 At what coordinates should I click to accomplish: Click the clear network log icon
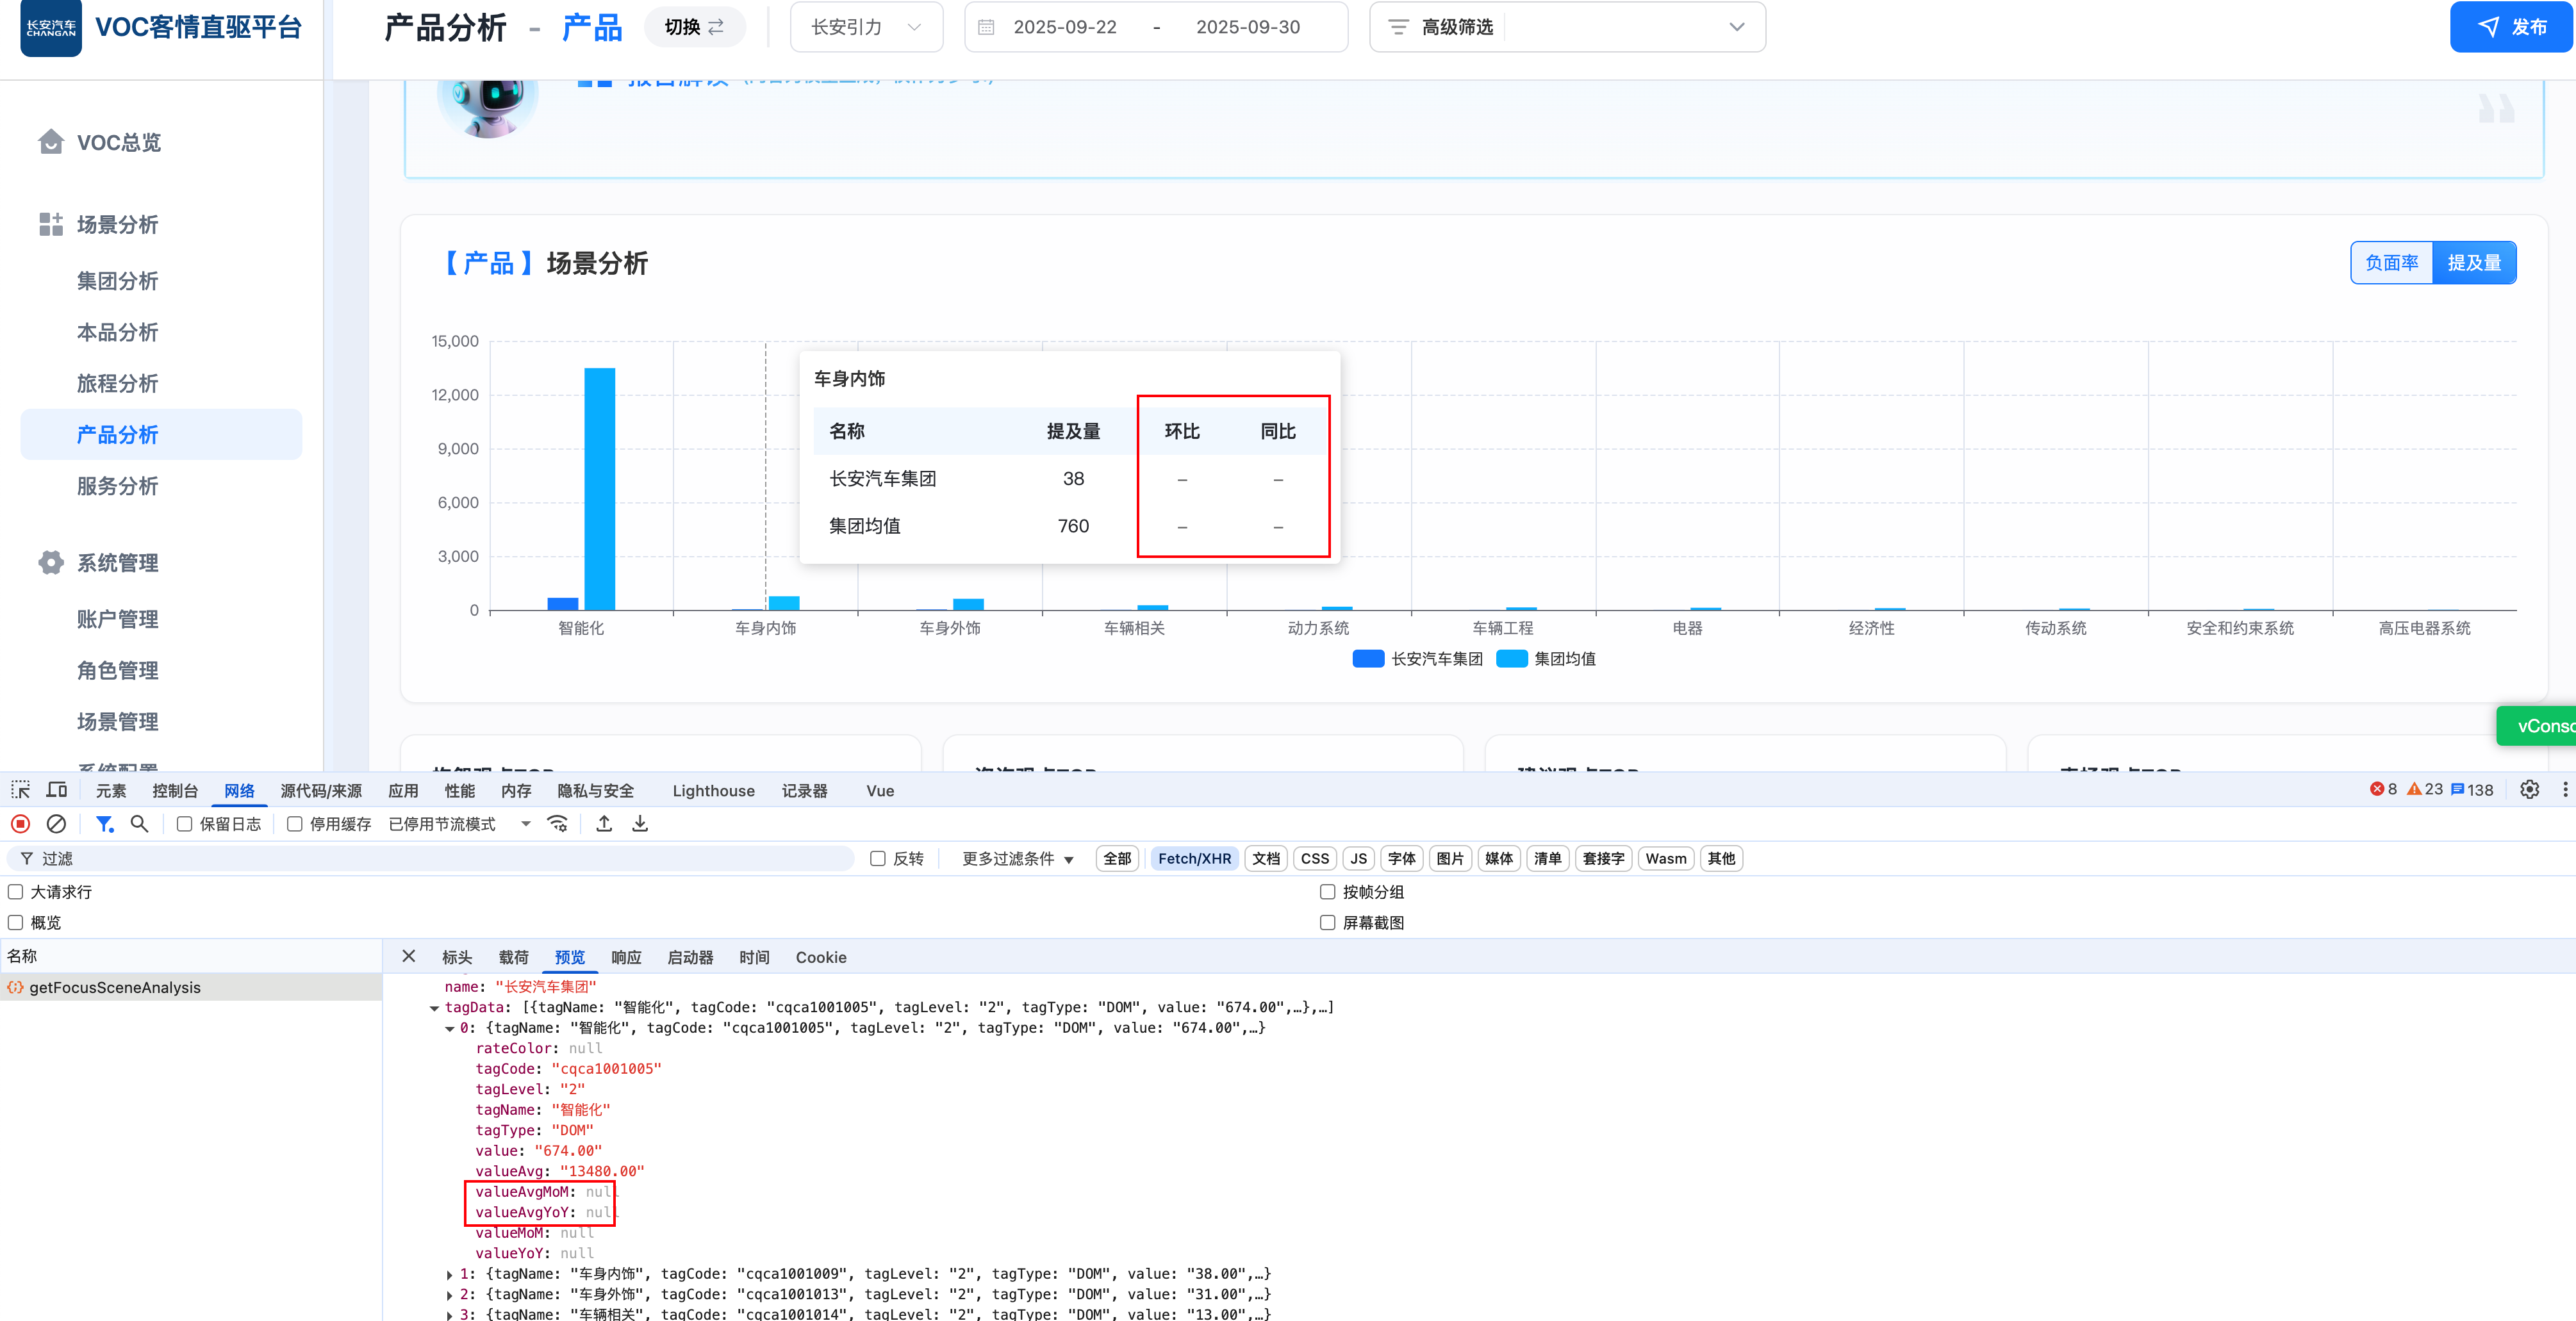point(57,824)
